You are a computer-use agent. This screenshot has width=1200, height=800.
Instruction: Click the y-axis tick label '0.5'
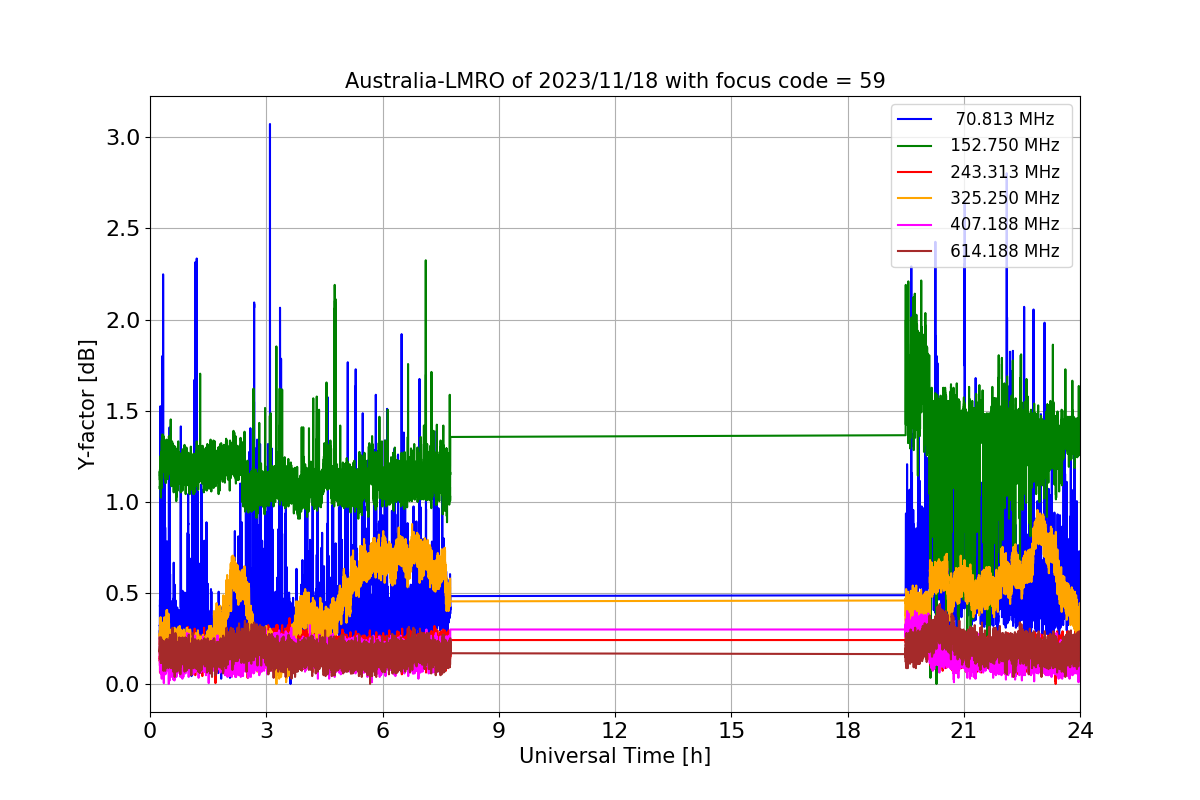pos(124,594)
